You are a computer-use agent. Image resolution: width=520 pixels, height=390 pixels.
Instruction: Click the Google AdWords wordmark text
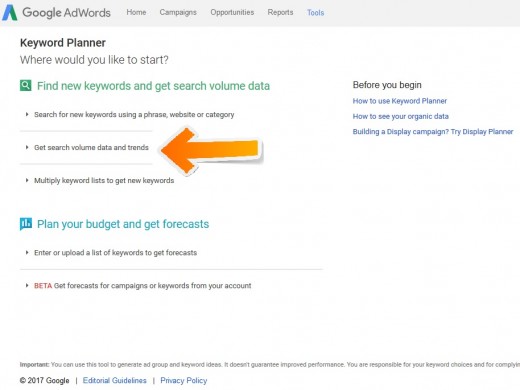66,13
